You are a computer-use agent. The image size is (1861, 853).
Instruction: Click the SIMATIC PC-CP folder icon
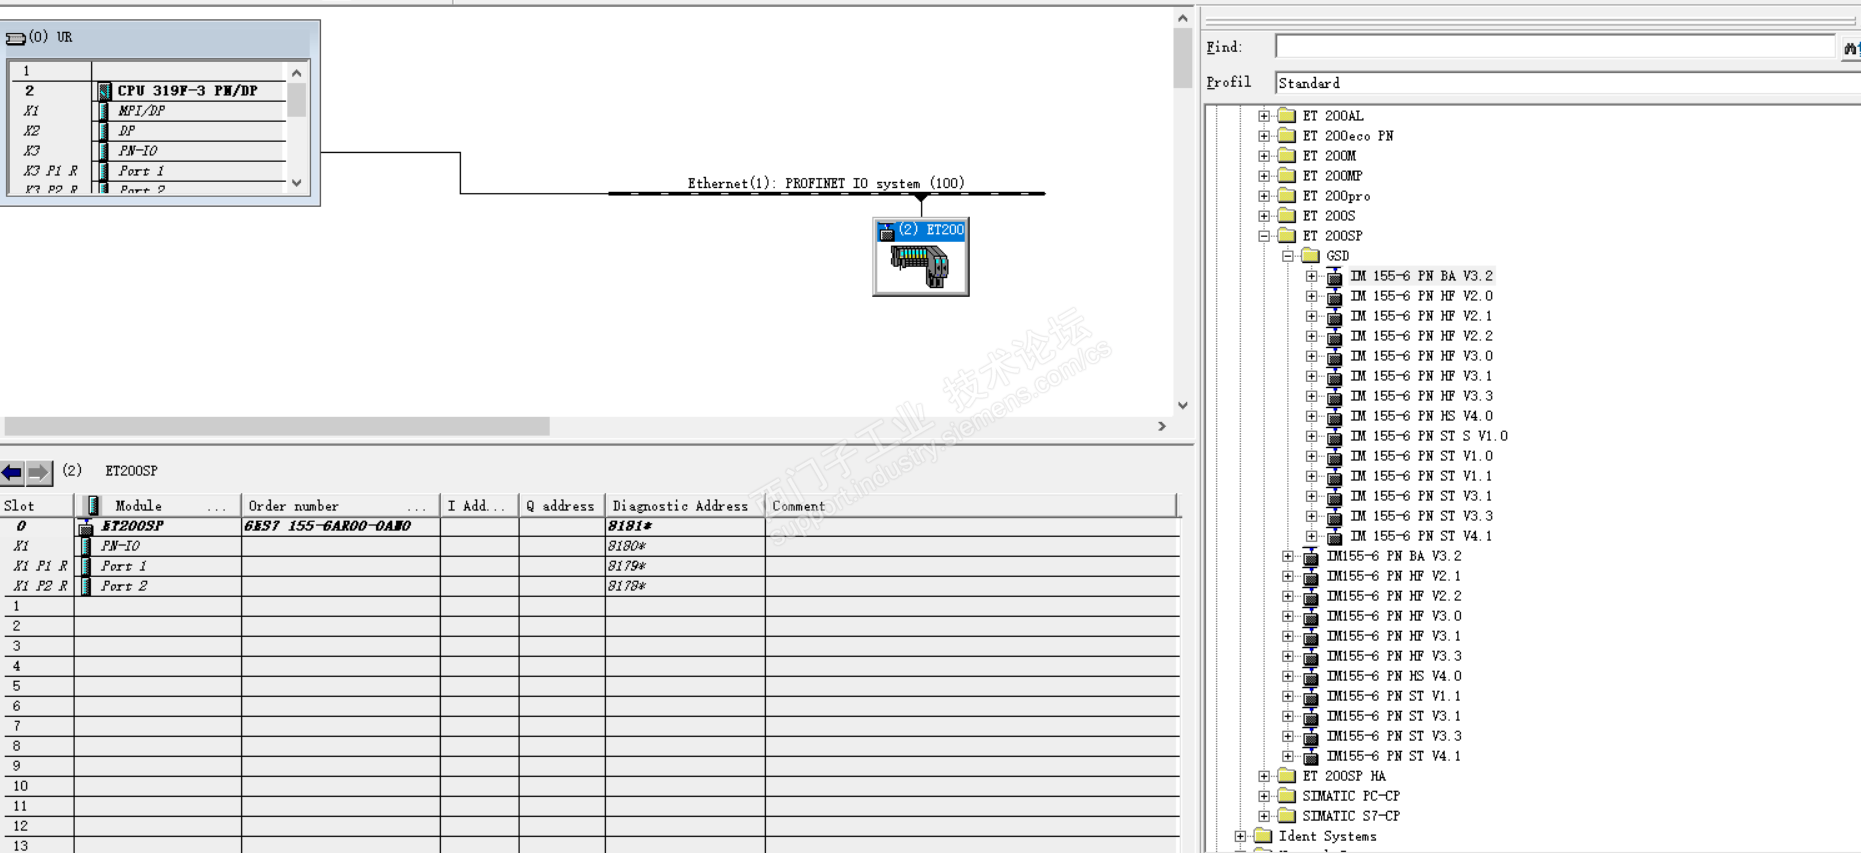click(1287, 796)
